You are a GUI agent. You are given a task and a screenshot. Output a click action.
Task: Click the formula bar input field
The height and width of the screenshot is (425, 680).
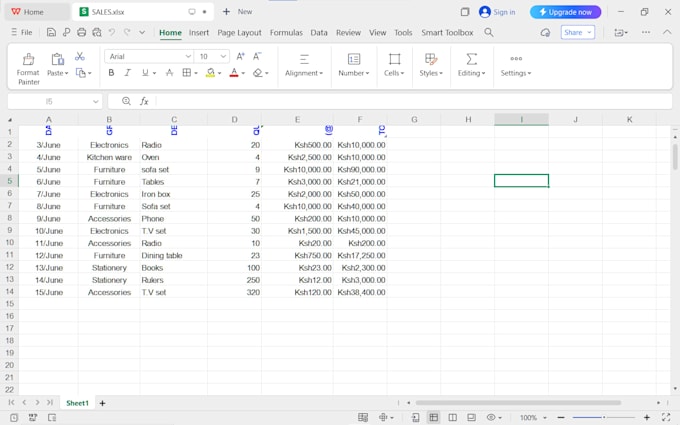tap(414, 101)
